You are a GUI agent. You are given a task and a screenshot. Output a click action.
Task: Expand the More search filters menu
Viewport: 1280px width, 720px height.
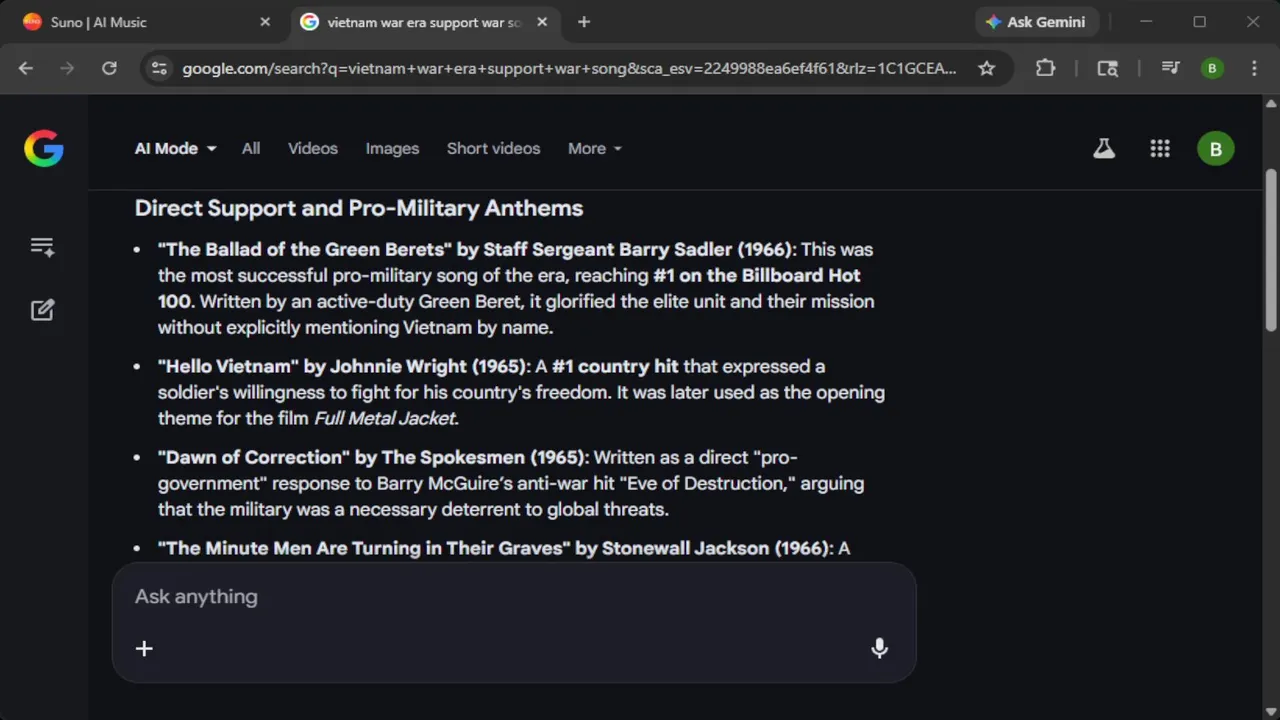[595, 148]
